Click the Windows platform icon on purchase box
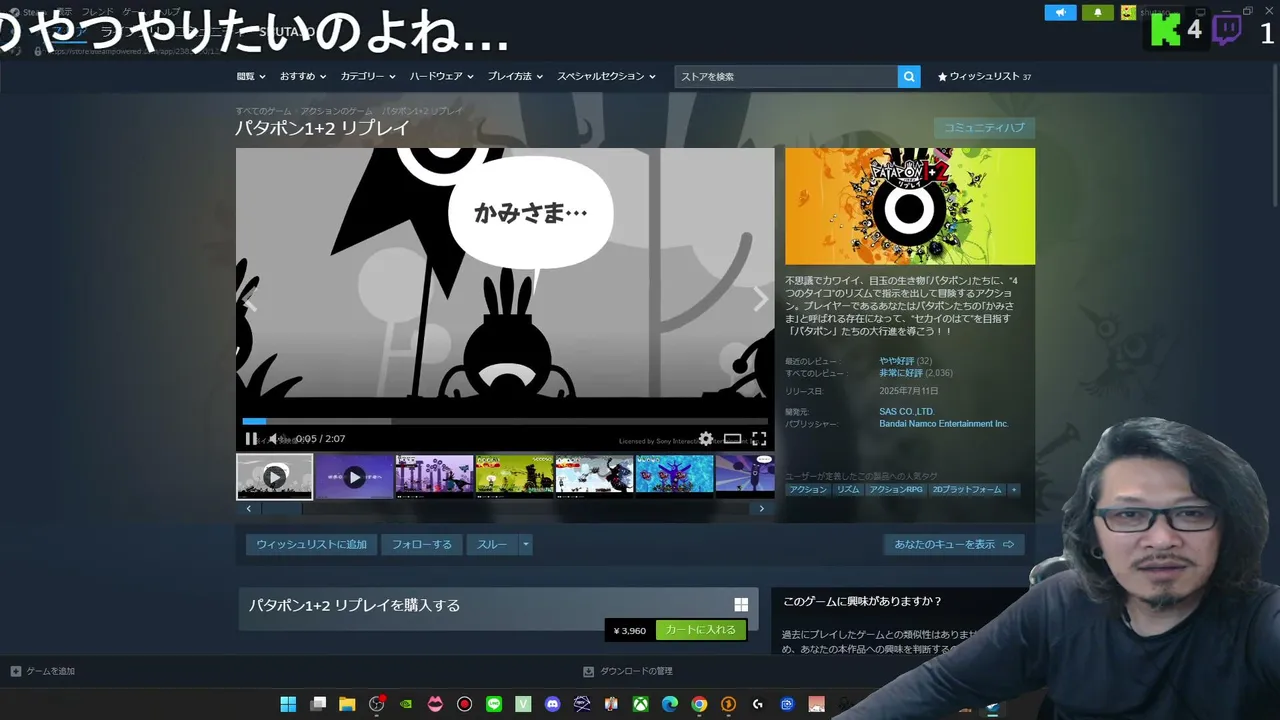 click(x=741, y=605)
